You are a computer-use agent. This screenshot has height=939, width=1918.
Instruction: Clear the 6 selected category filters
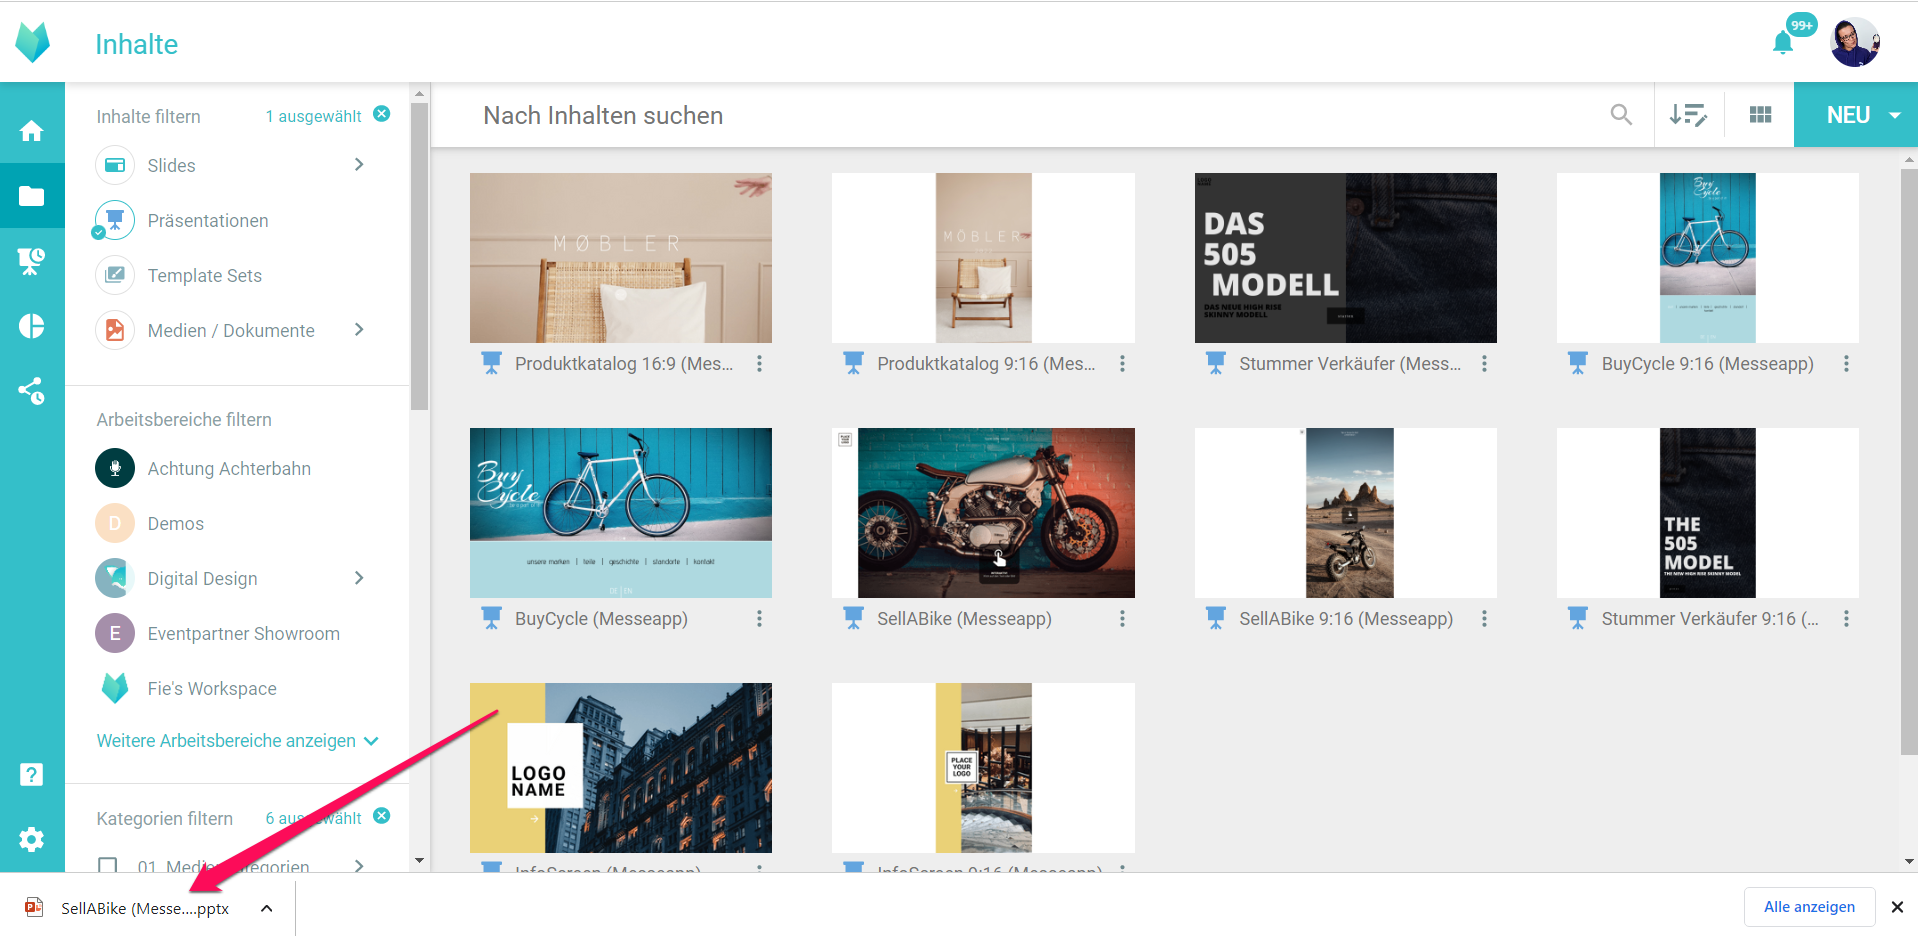click(382, 816)
